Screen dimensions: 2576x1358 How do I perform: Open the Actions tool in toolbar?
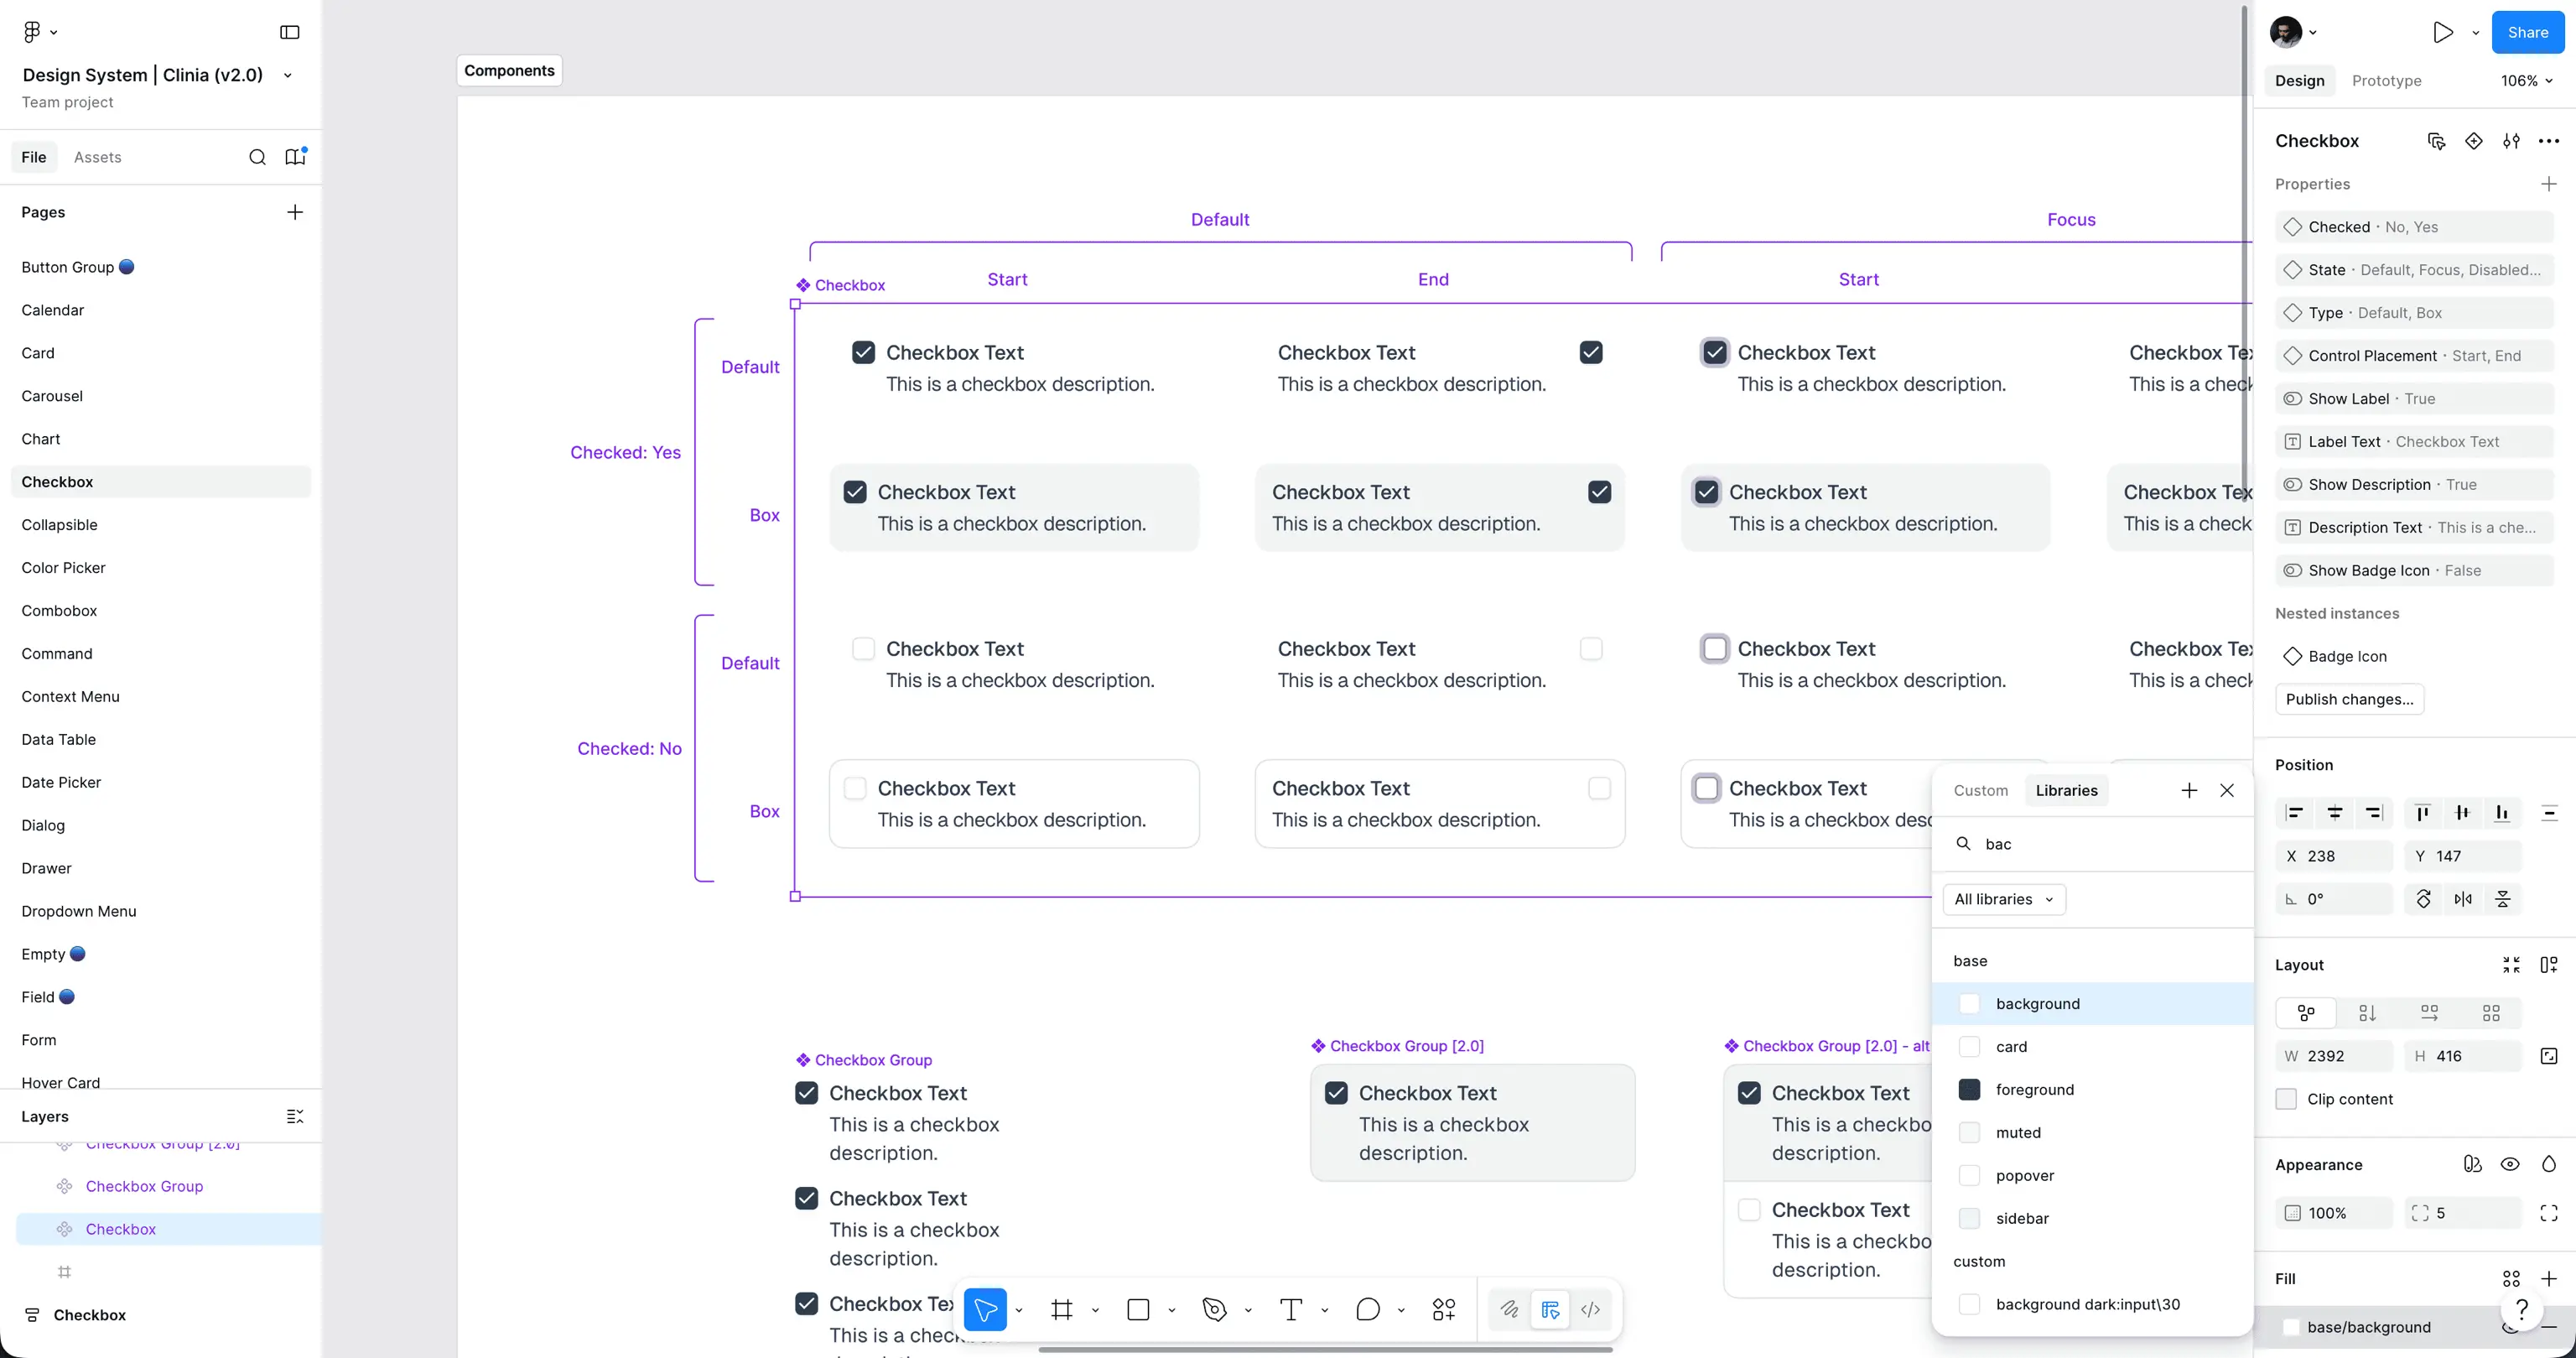pos(1444,1310)
